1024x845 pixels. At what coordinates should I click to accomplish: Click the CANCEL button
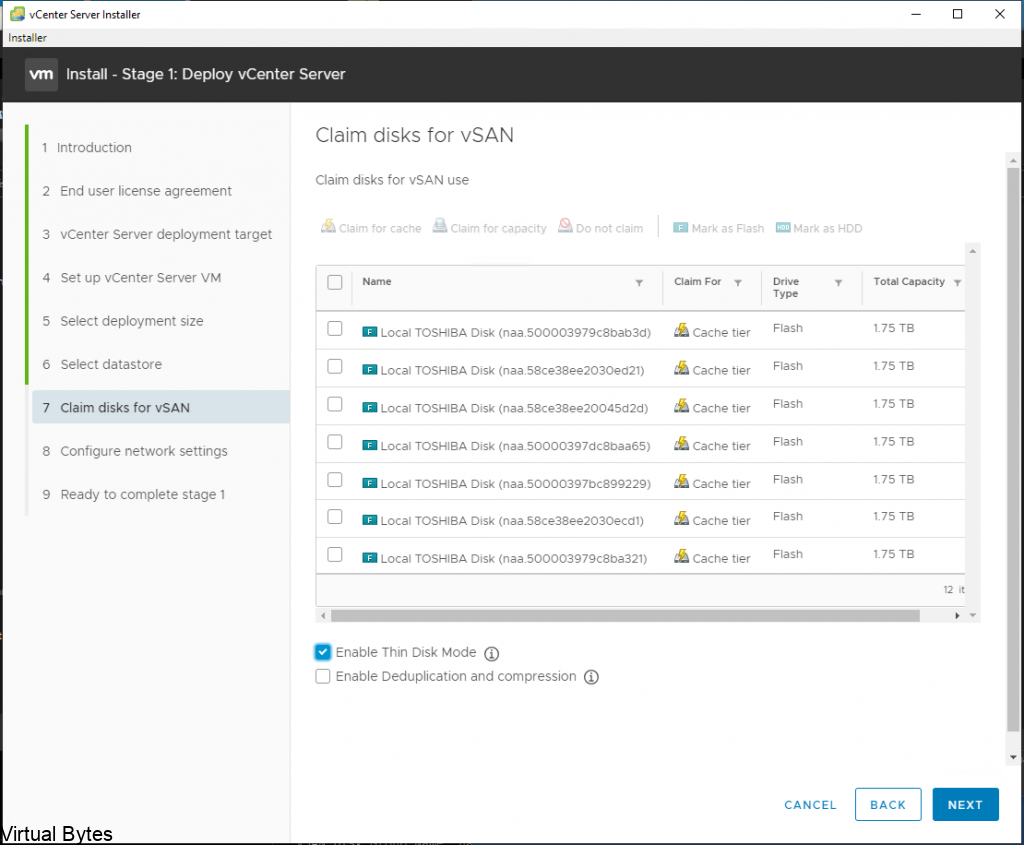[810, 805]
